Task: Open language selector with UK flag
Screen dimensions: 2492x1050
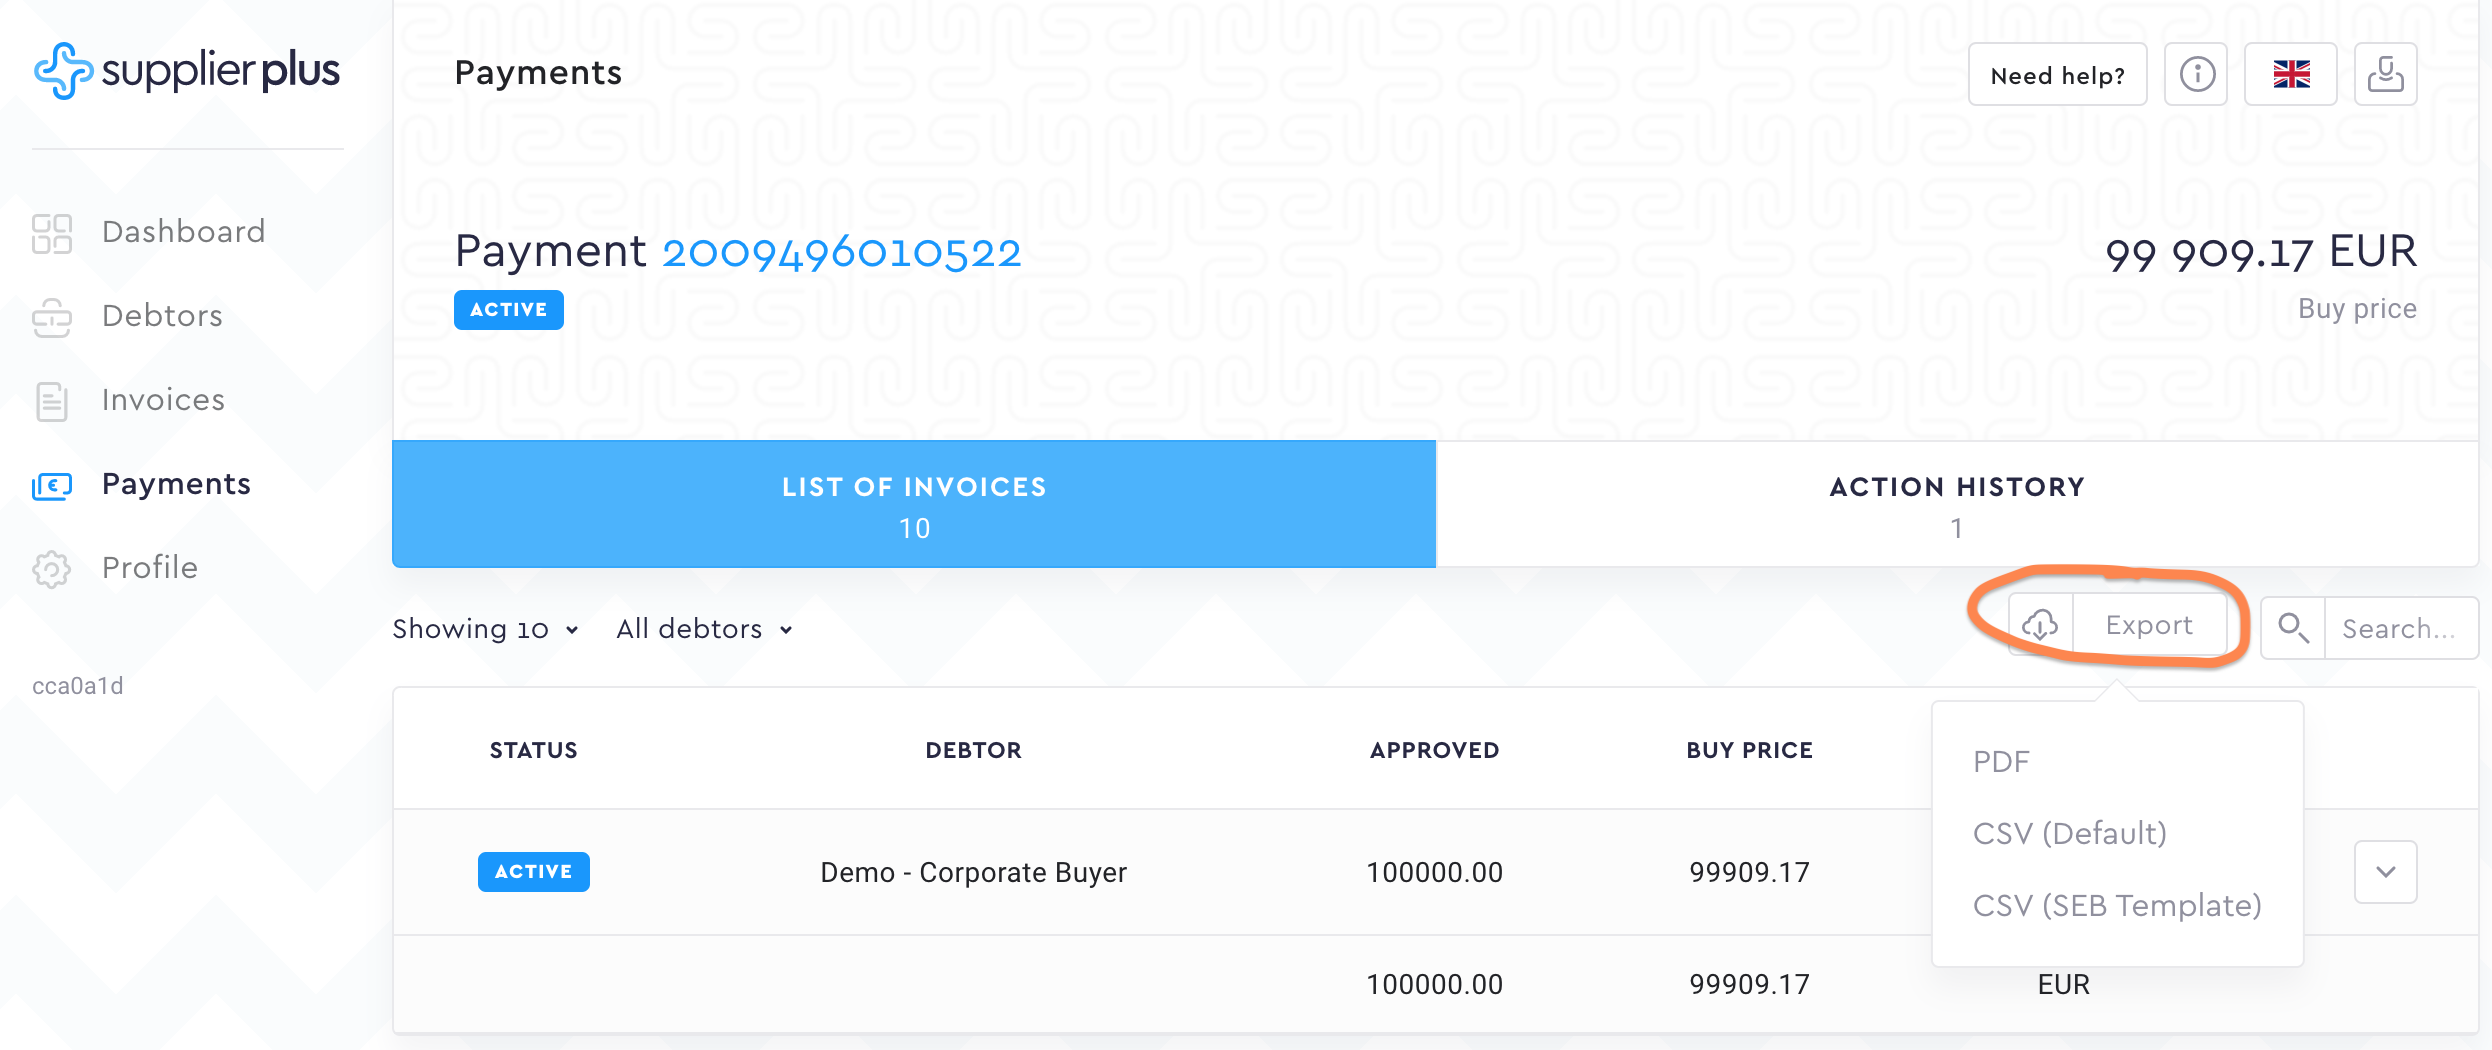Action: [2291, 74]
